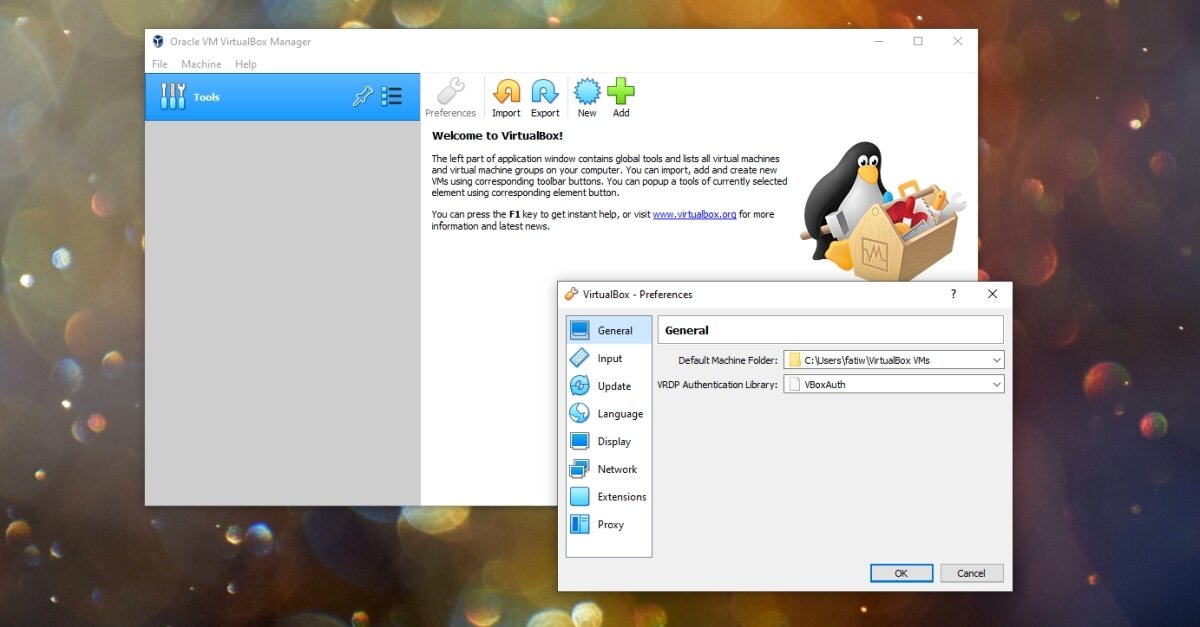
Task: Expand the Default Machine Folder dropdown
Action: point(996,360)
